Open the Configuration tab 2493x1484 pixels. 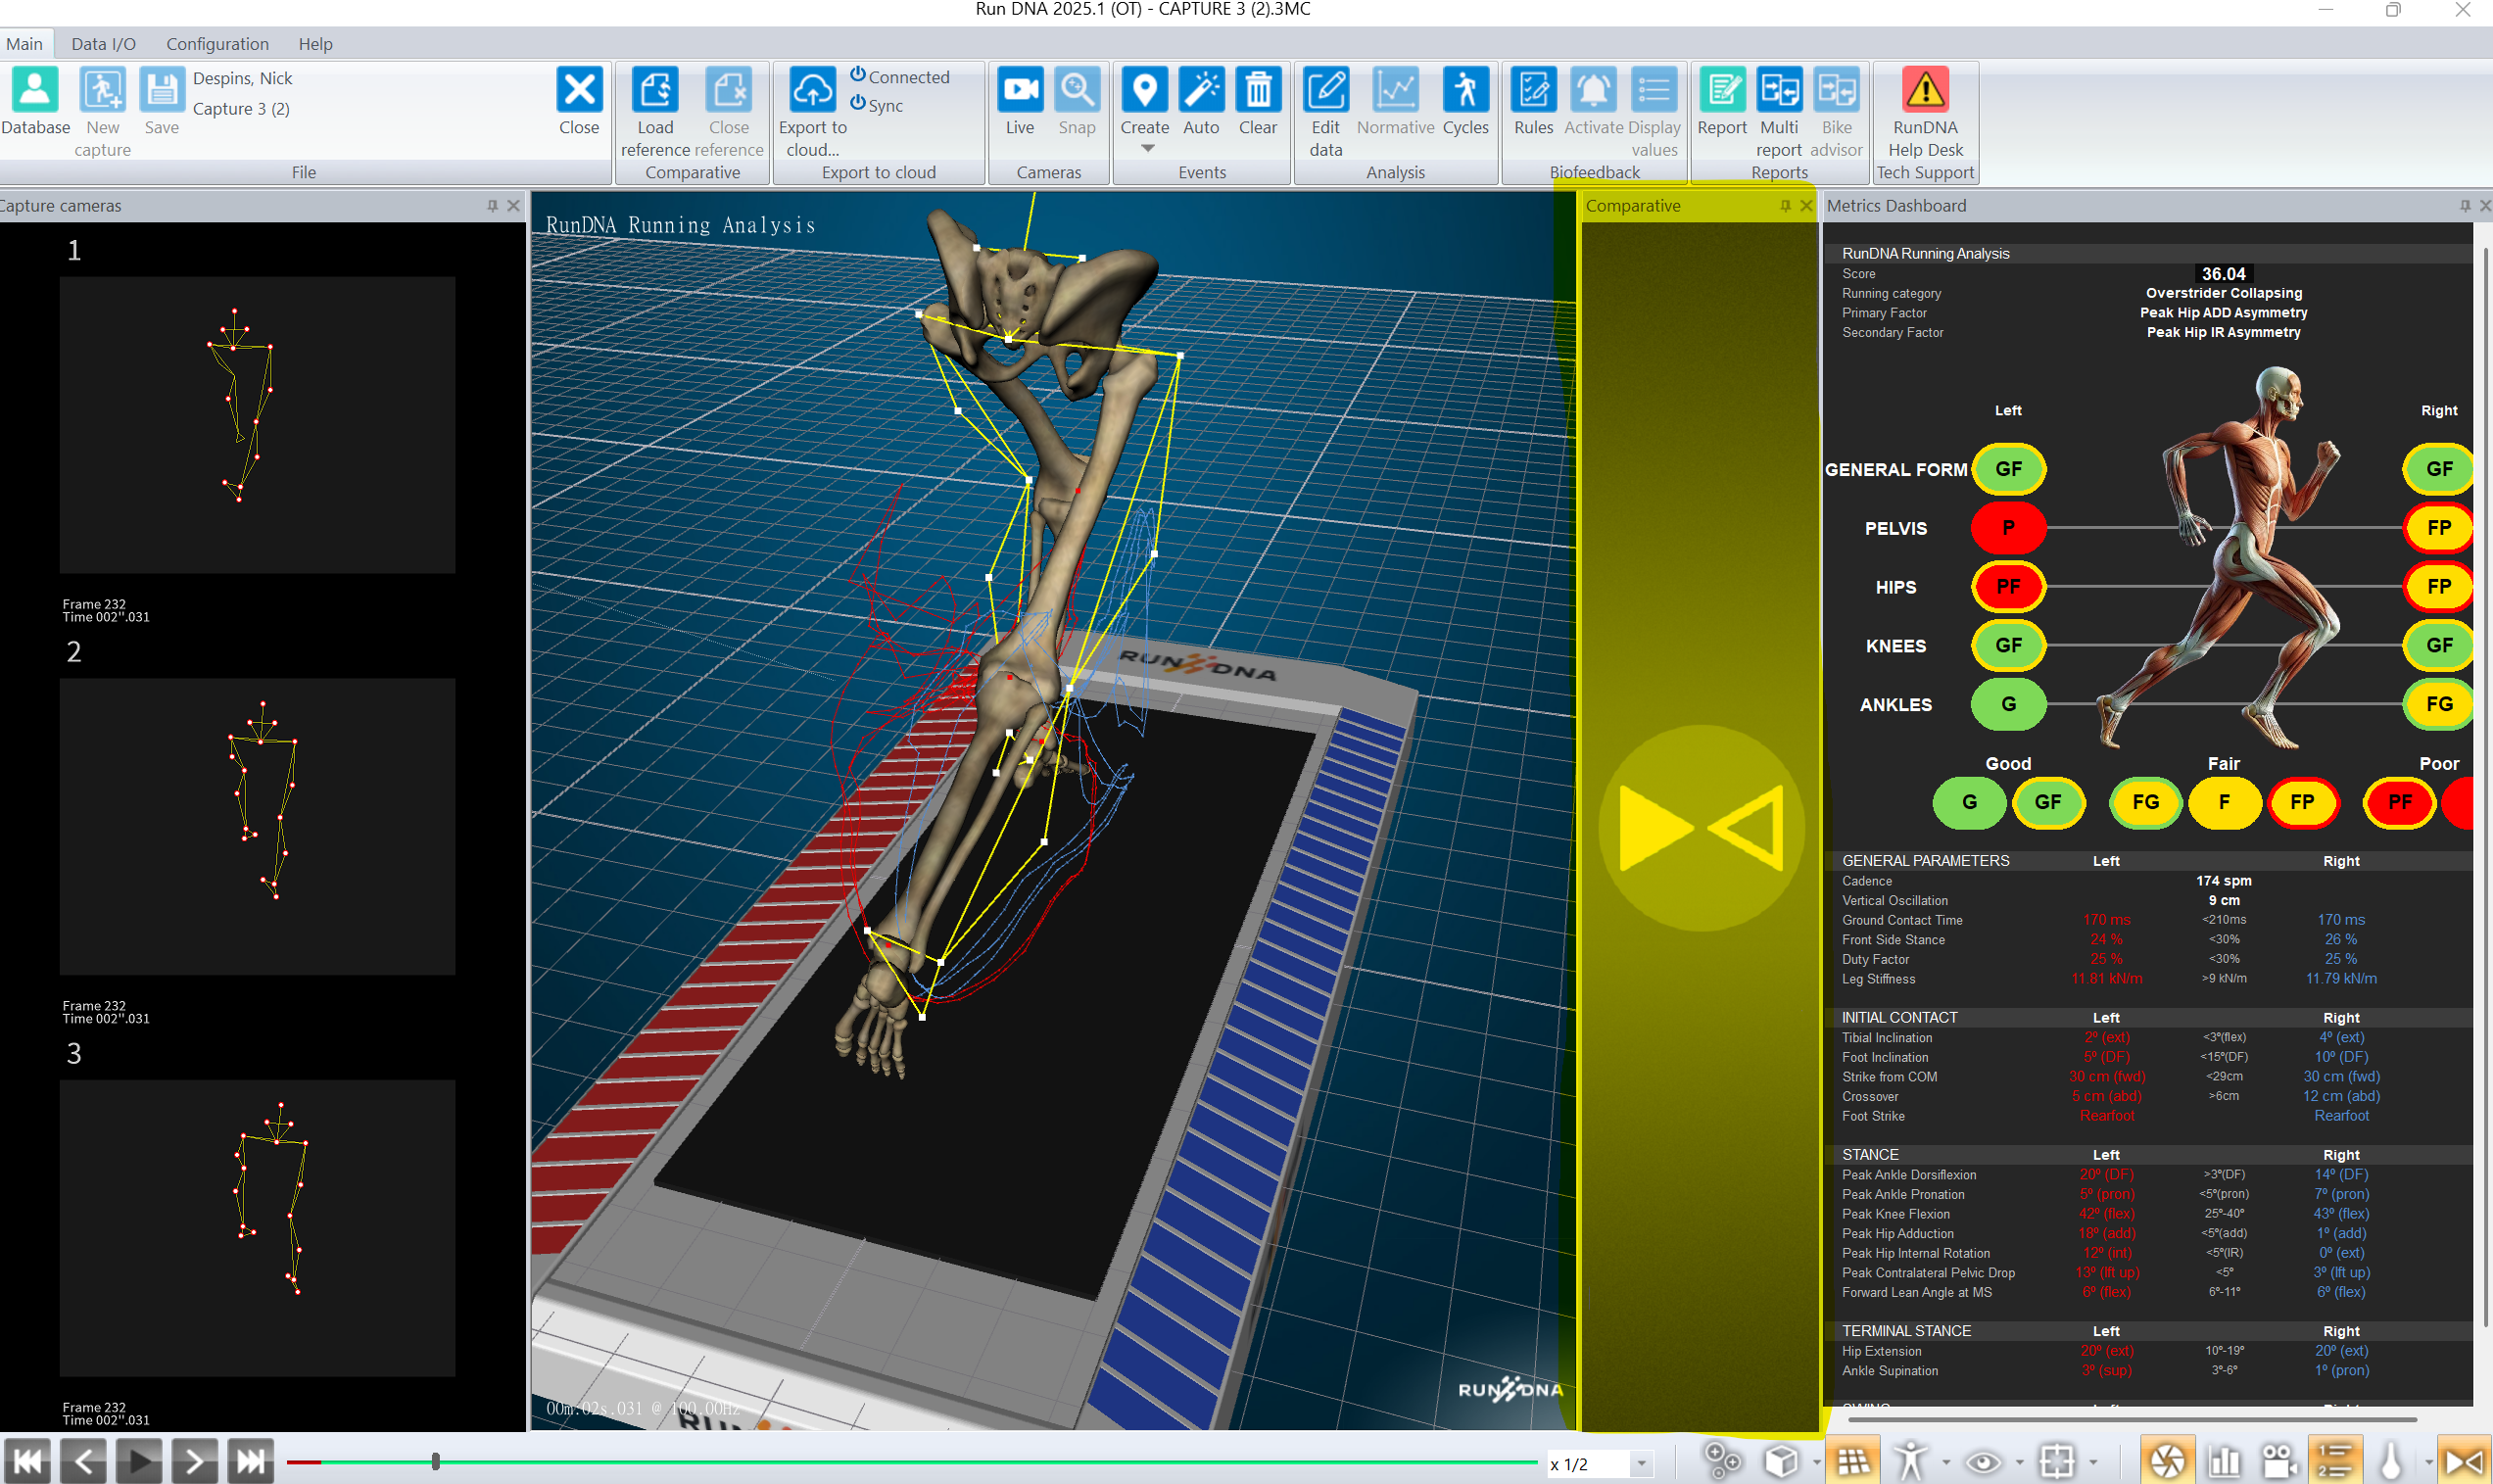pos(217,44)
